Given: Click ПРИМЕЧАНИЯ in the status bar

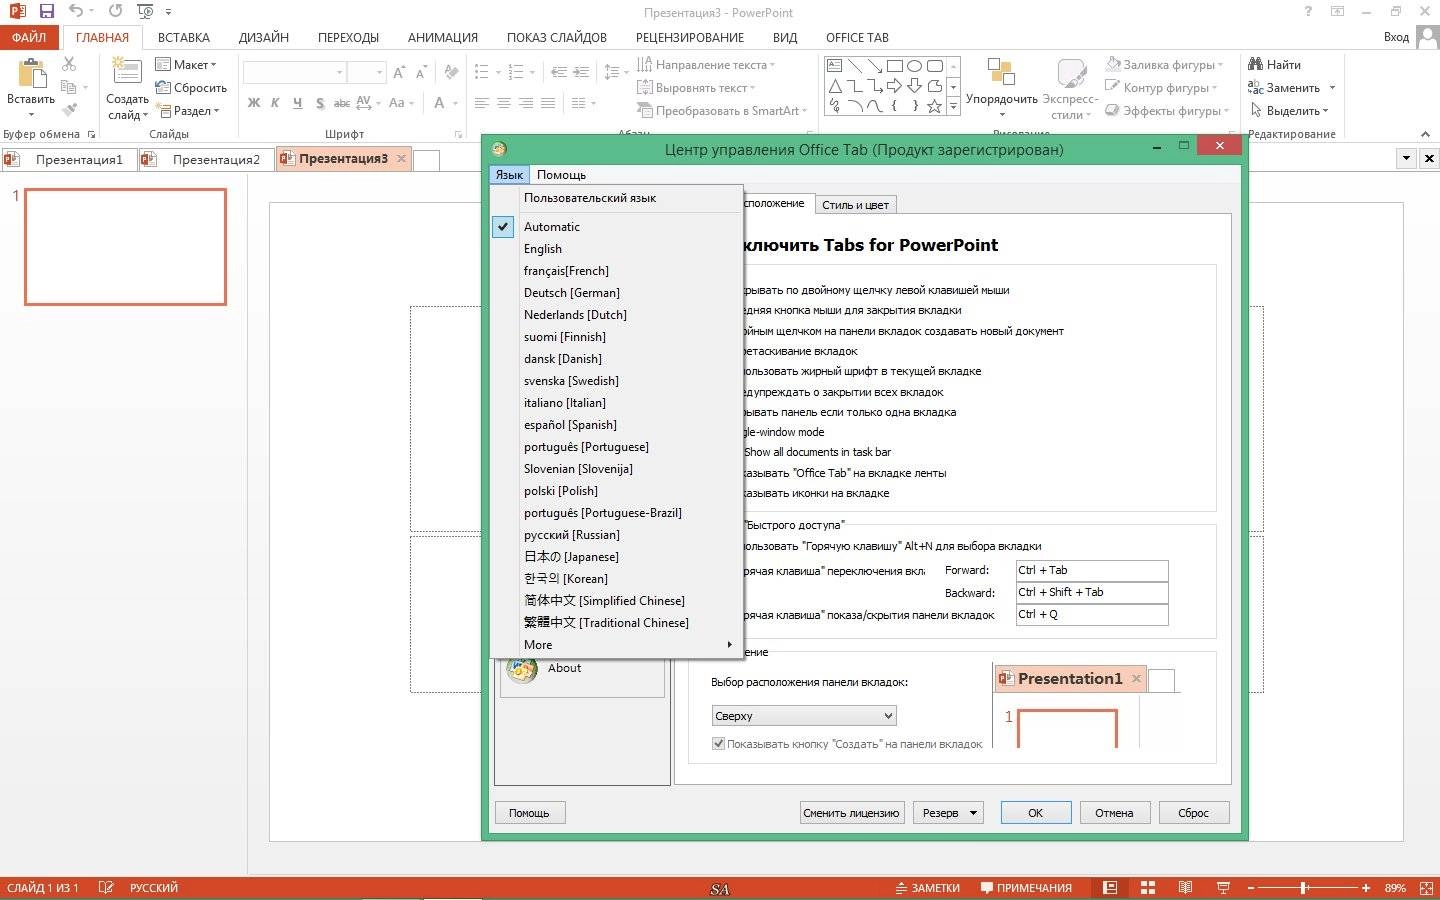Looking at the screenshot, I should [x=1026, y=887].
